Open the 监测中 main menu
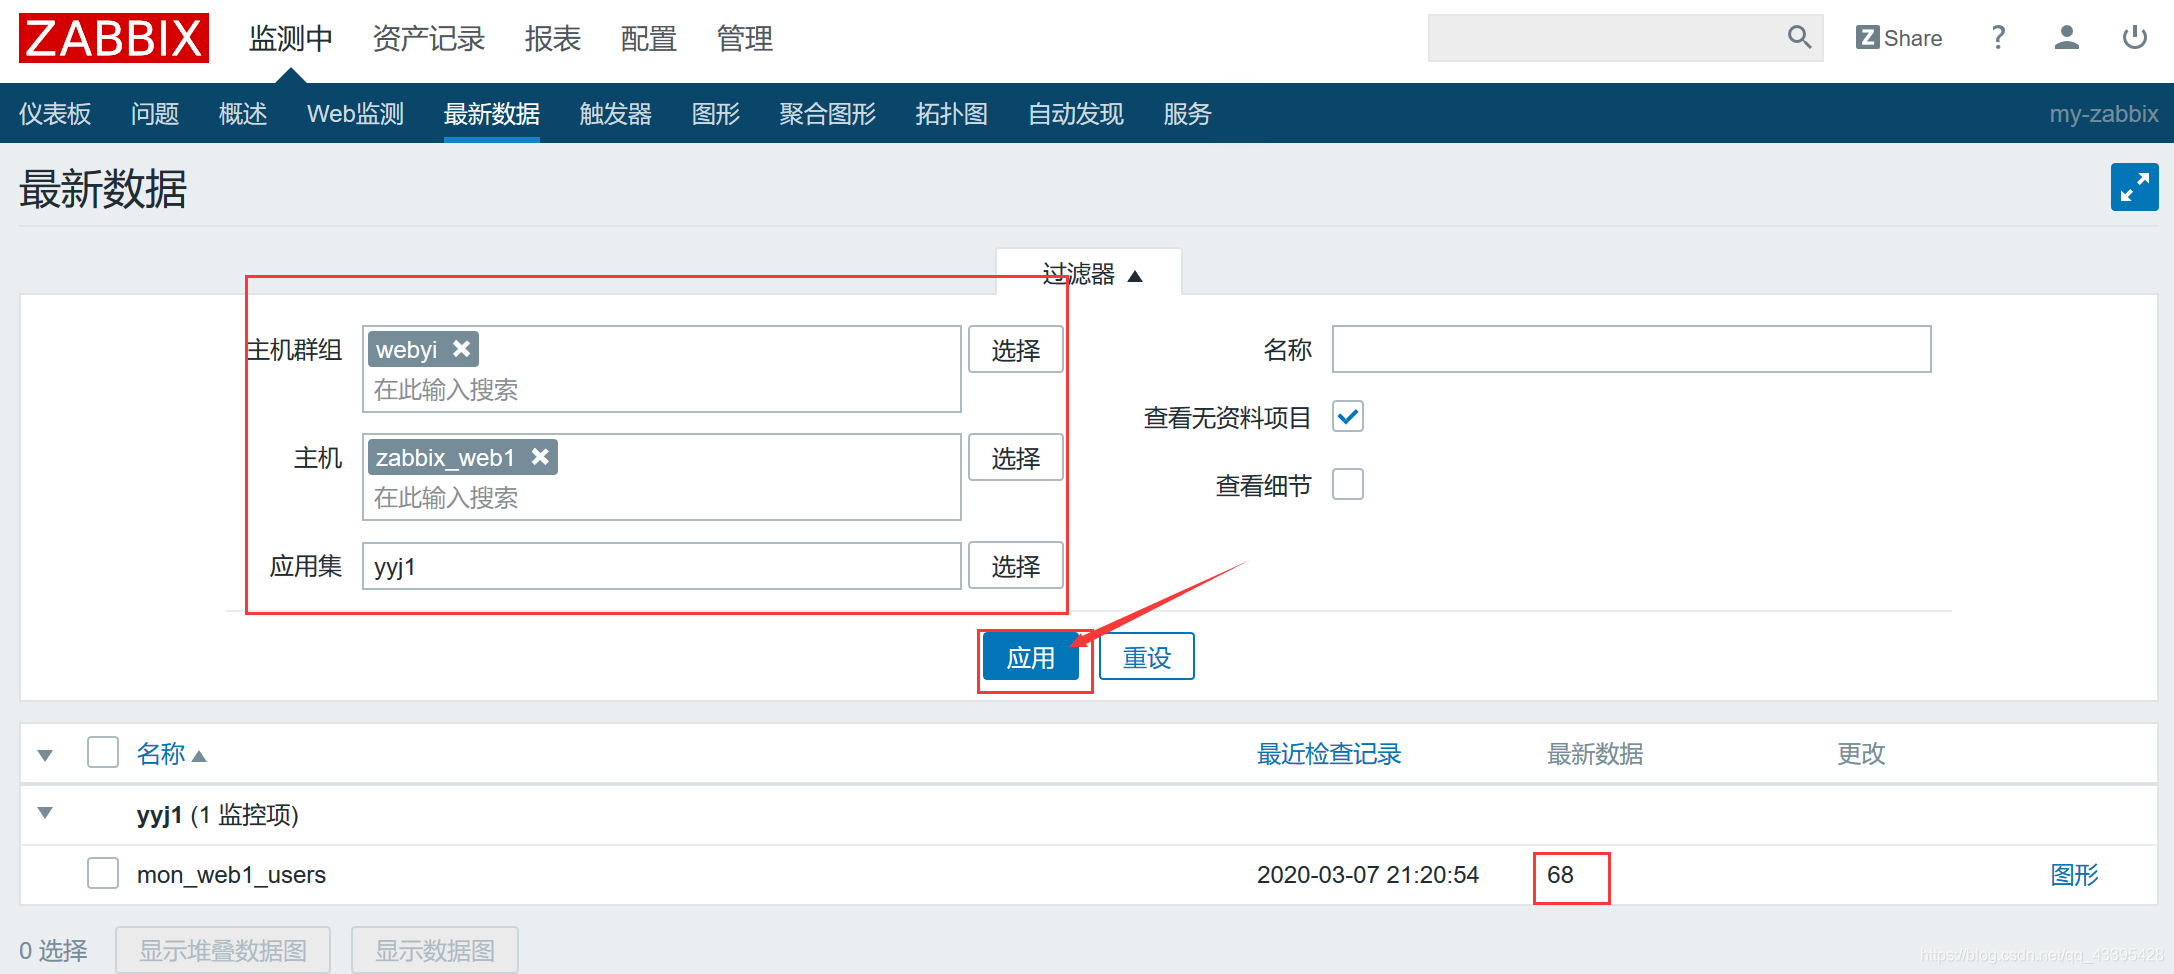Viewport: 2174px width, 974px height. [x=291, y=39]
